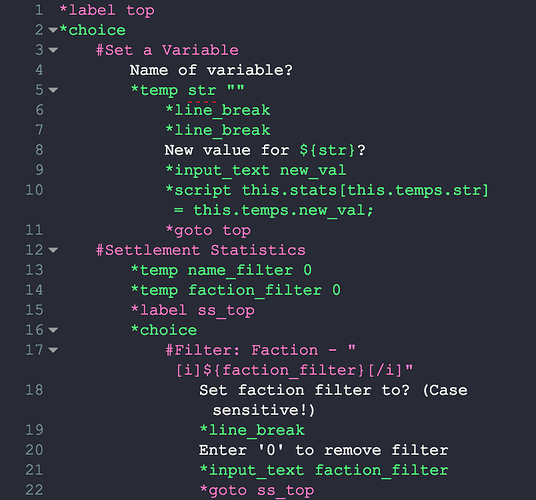
Task: Collapse the #Filter: Faction option fold
Action: [53, 350]
